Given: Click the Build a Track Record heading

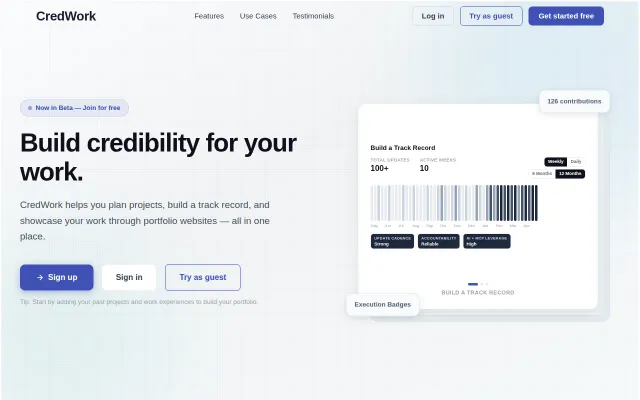Looking at the screenshot, I should pos(403,148).
